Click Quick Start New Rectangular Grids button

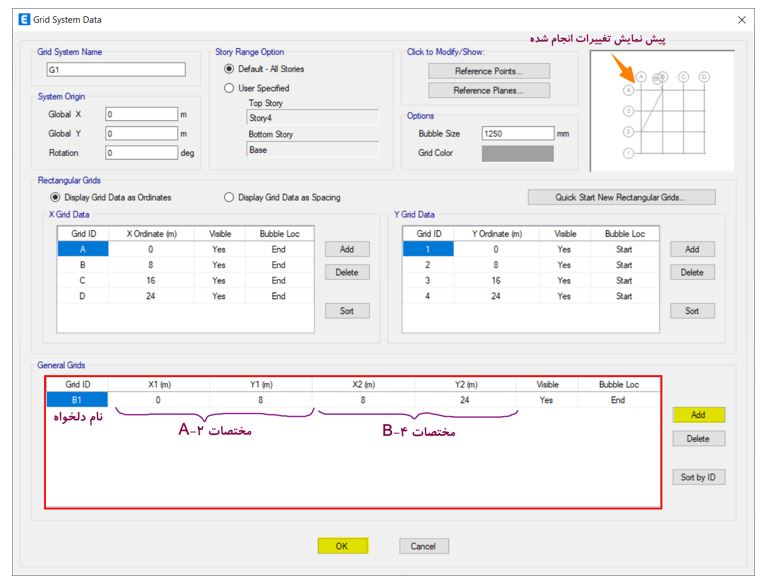coord(621,197)
